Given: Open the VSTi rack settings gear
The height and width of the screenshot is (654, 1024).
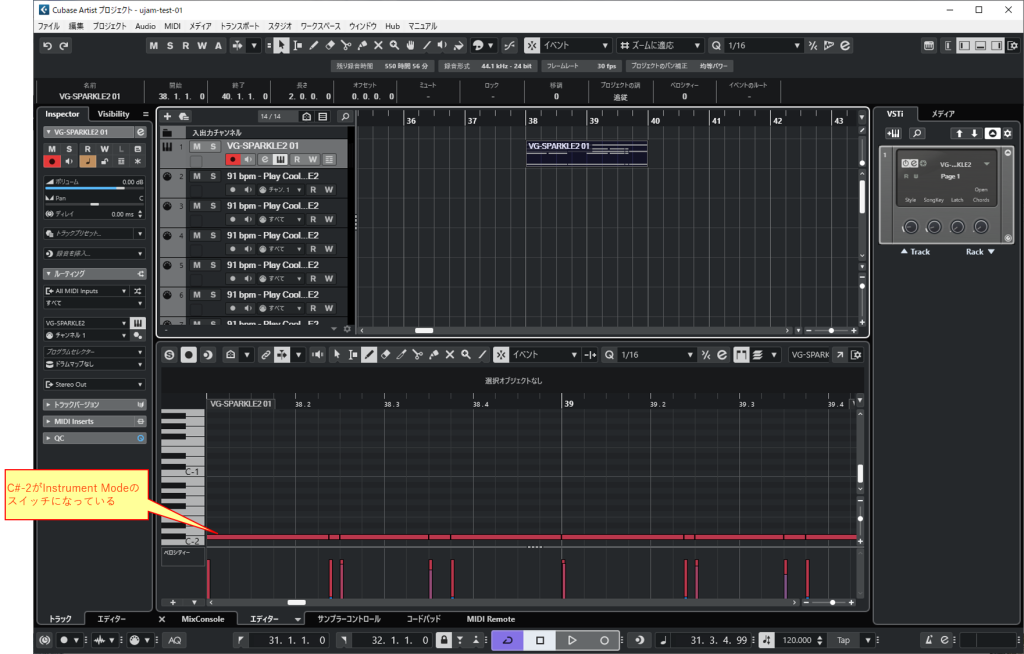Looking at the screenshot, I should pyautogui.click(x=1008, y=133).
